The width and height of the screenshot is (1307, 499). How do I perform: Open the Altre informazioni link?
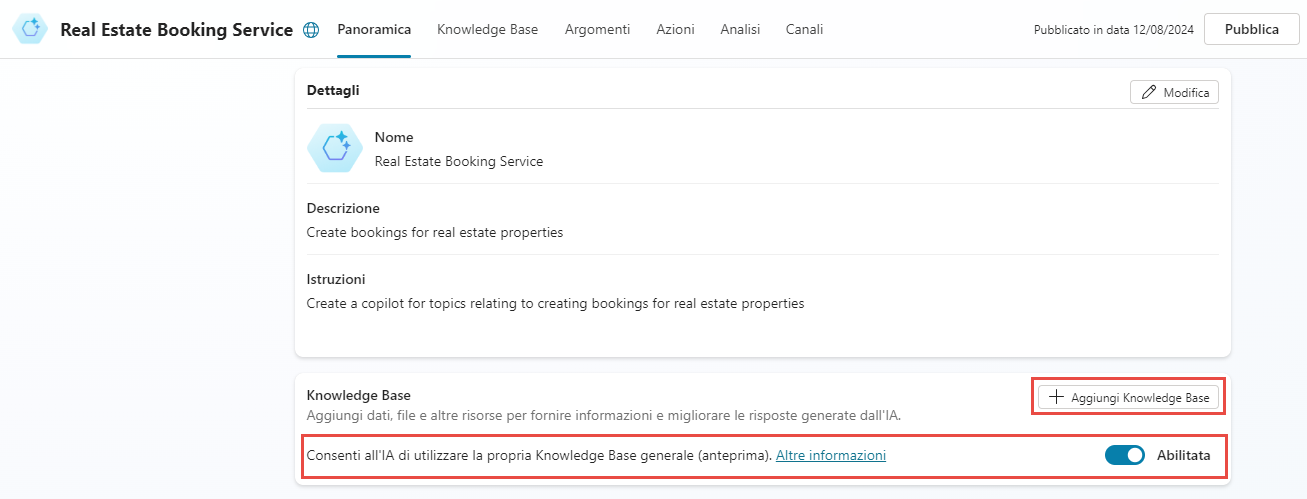click(x=830, y=456)
